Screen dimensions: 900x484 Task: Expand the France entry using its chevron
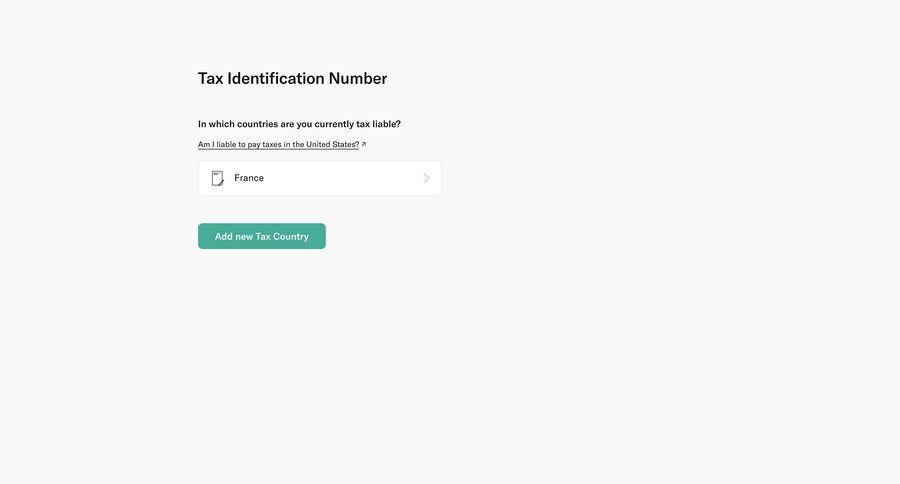coord(426,178)
